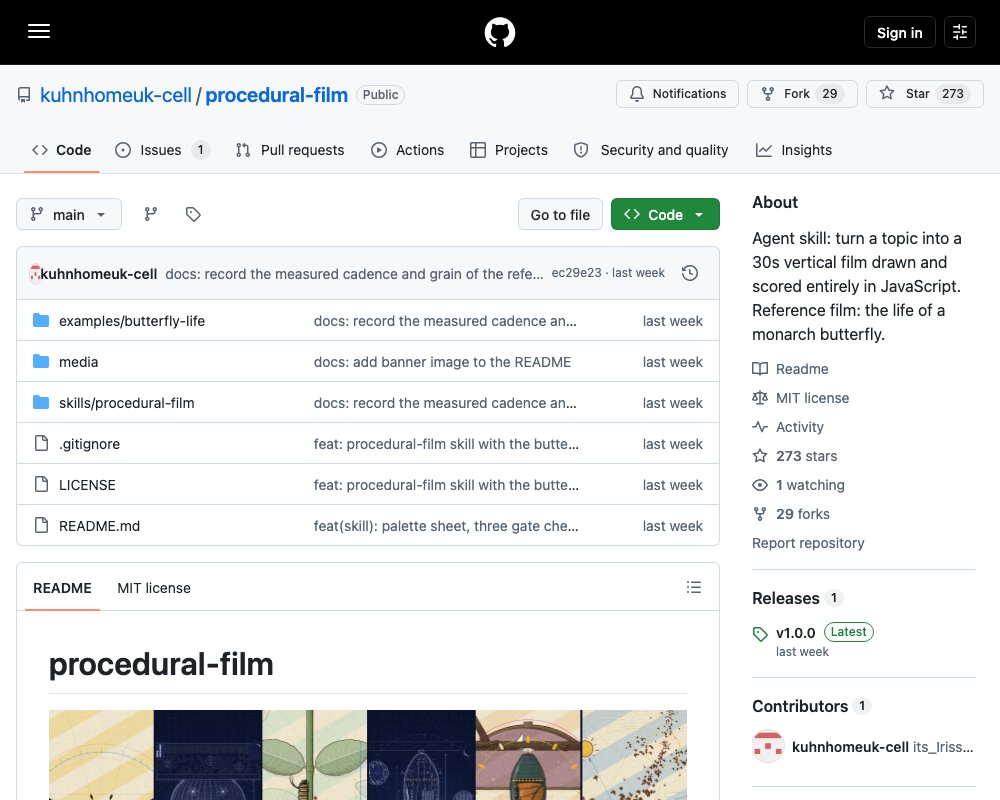Open commit hash ec29e23

point(576,273)
